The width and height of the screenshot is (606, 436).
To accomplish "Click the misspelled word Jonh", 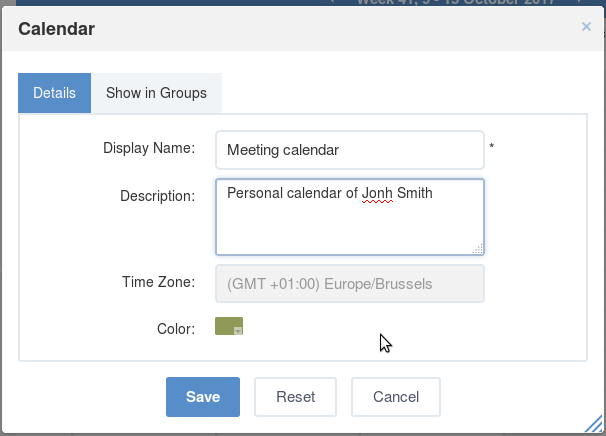I will [x=377, y=193].
